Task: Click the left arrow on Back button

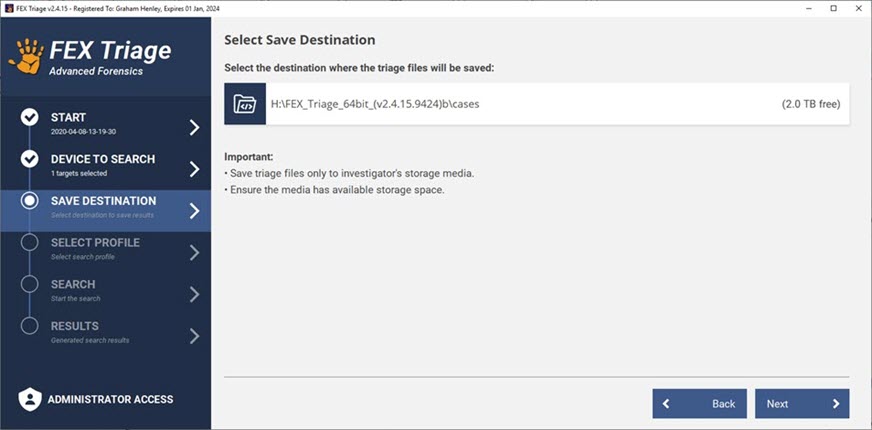Action: 667,404
